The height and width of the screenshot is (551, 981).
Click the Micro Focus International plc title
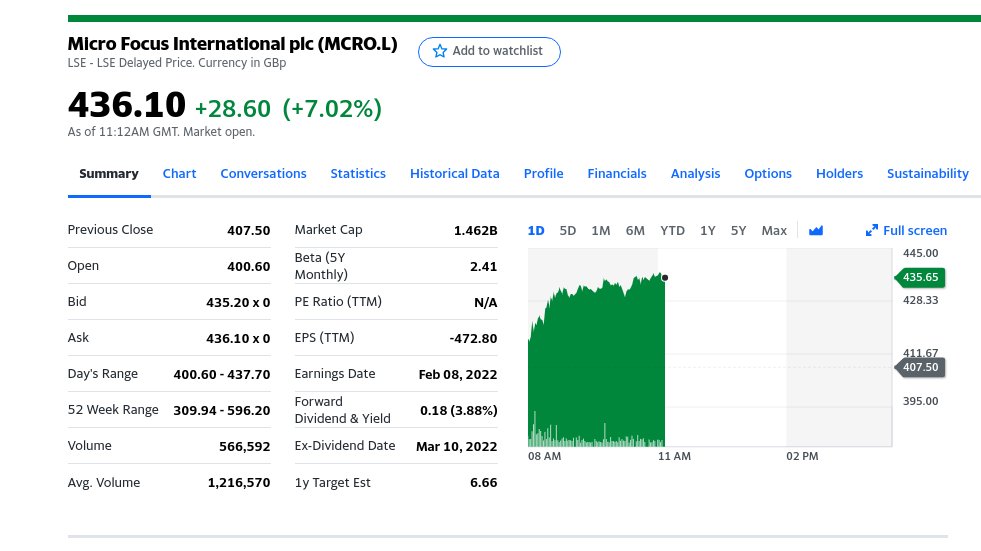click(x=232, y=44)
